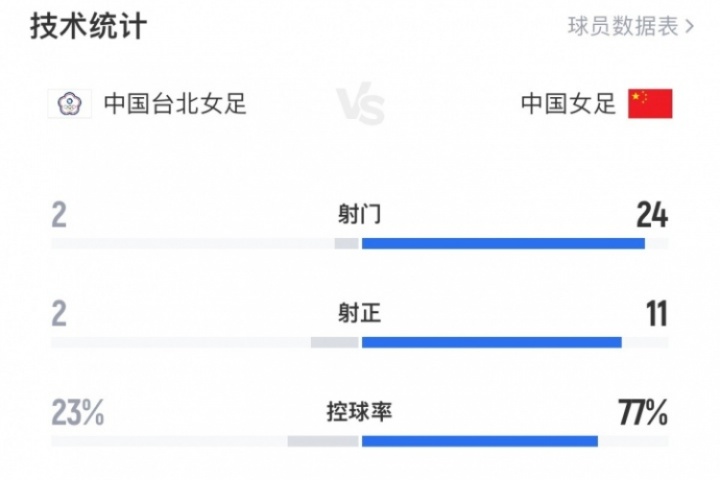This screenshot has width=720, height=480.
Task: Click the gray 射正 bar for Chinese Taipei
Action: pyautogui.click(x=335, y=342)
